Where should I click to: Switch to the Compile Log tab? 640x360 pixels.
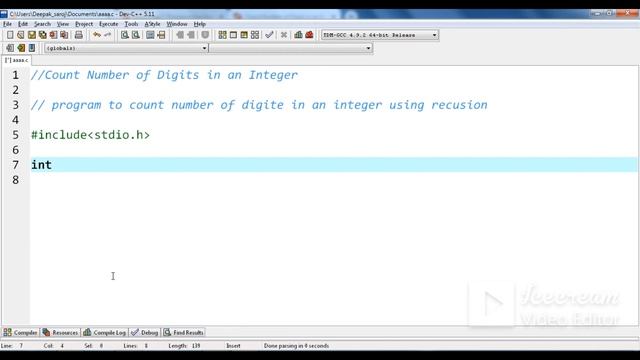104,333
